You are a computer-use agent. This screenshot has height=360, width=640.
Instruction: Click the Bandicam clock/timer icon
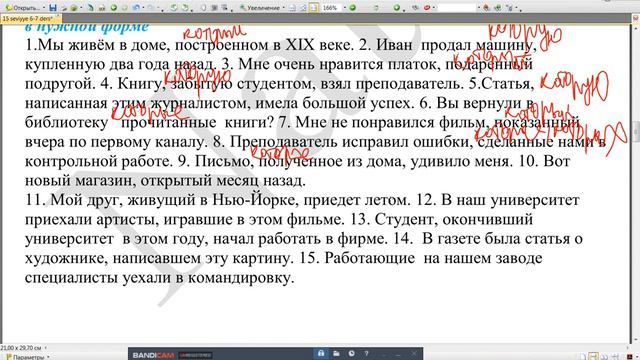pos(351,353)
